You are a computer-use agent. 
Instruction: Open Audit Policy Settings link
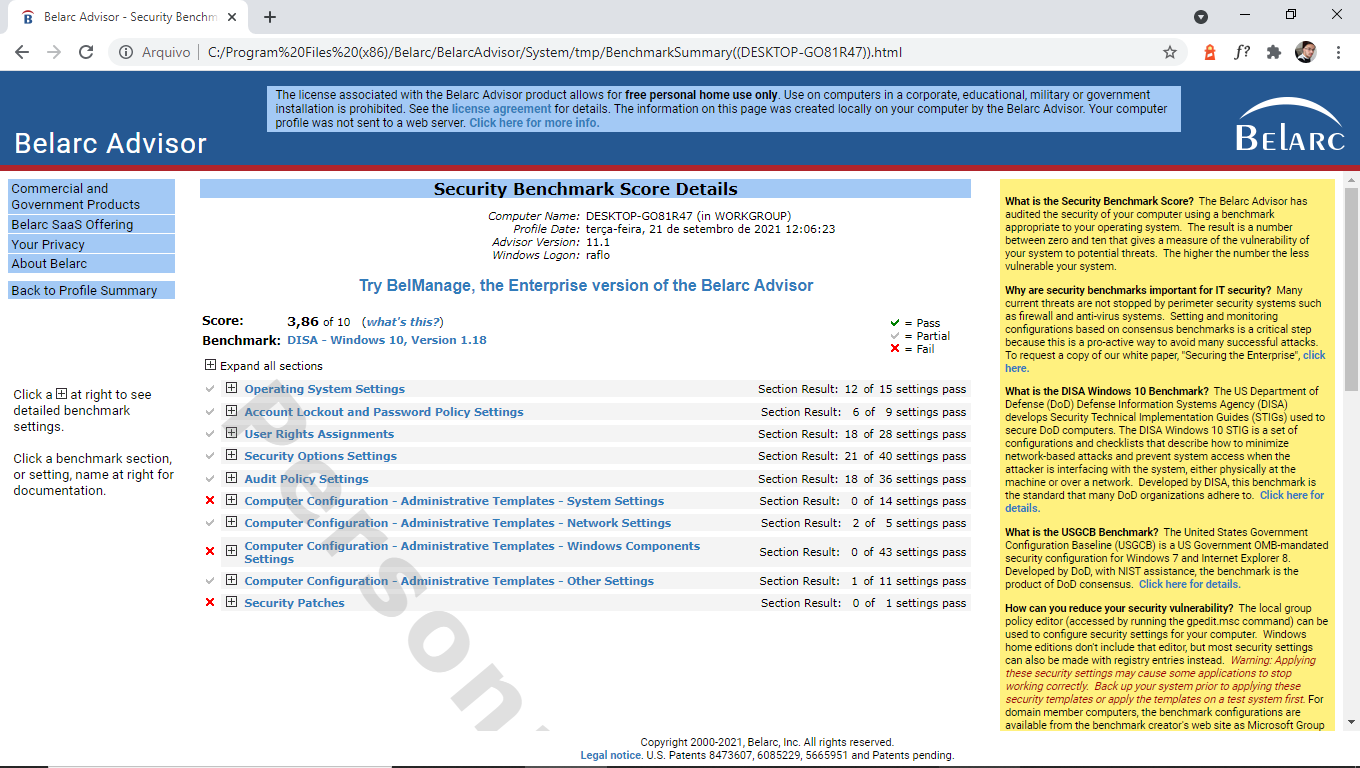(x=307, y=479)
